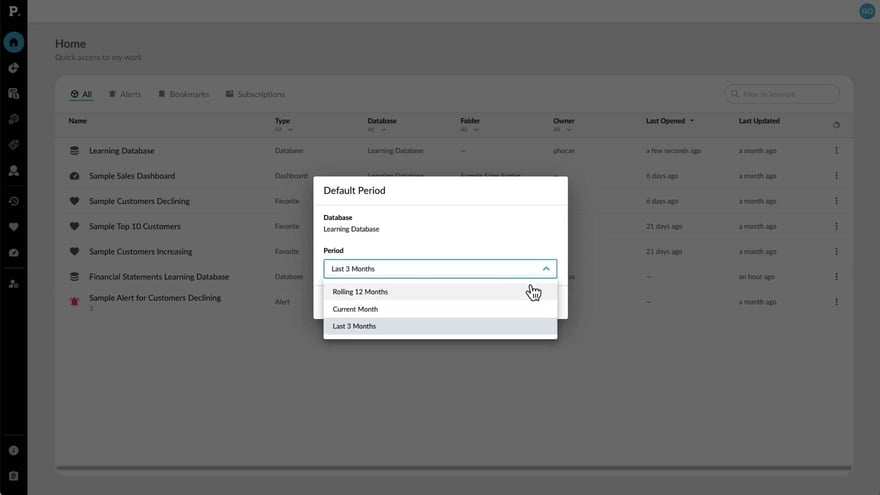Open the clipboard icon at sidebar bottom

[x=13, y=476]
